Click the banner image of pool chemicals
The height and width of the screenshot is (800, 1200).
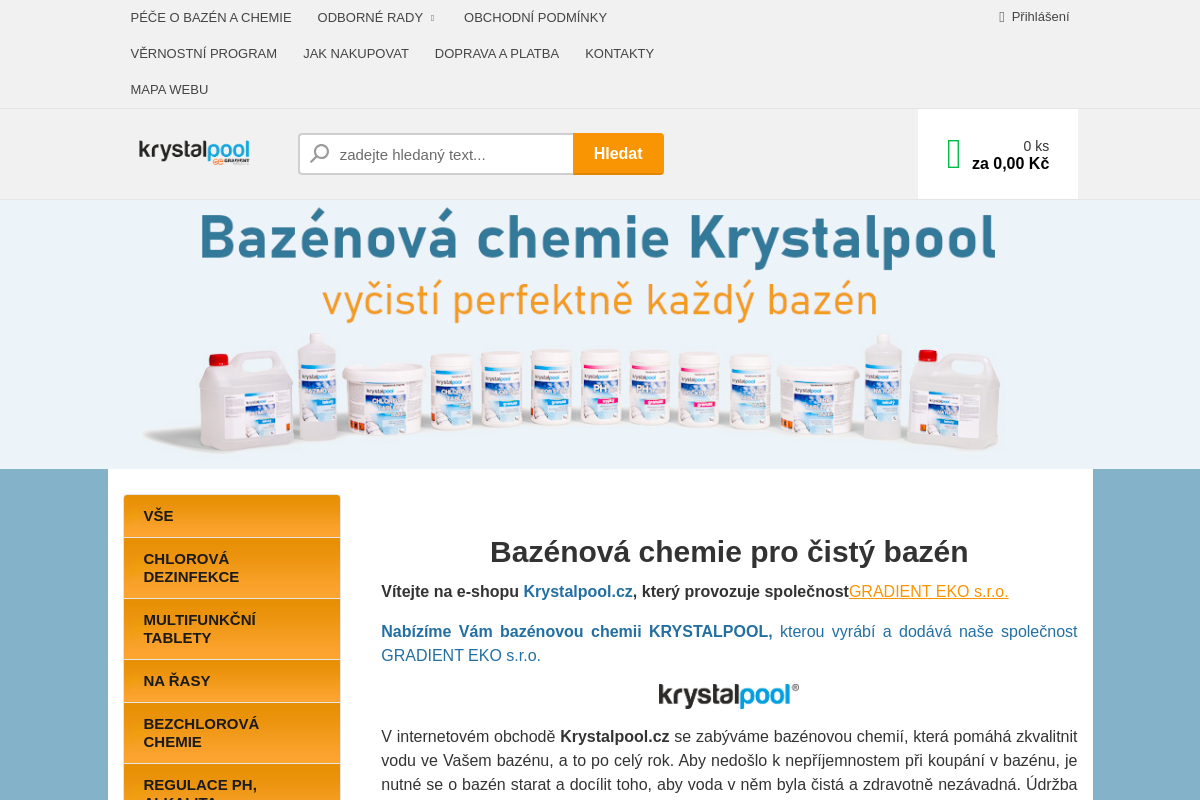tap(600, 333)
